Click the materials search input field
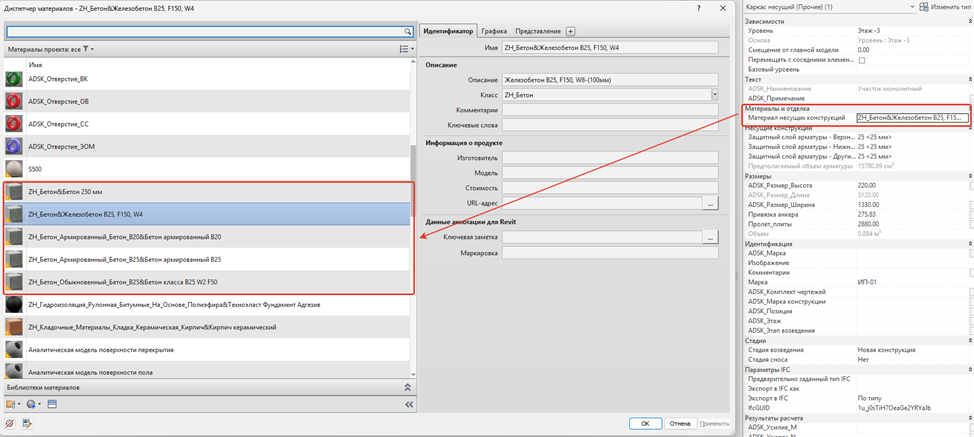This screenshot has height=437, width=974. tap(205, 30)
